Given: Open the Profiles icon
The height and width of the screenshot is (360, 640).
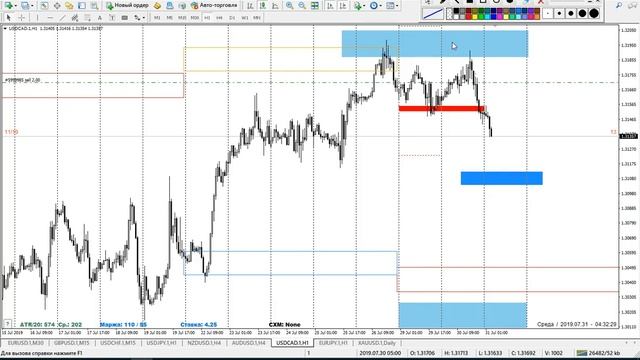Looking at the screenshot, I should click(25, 6).
